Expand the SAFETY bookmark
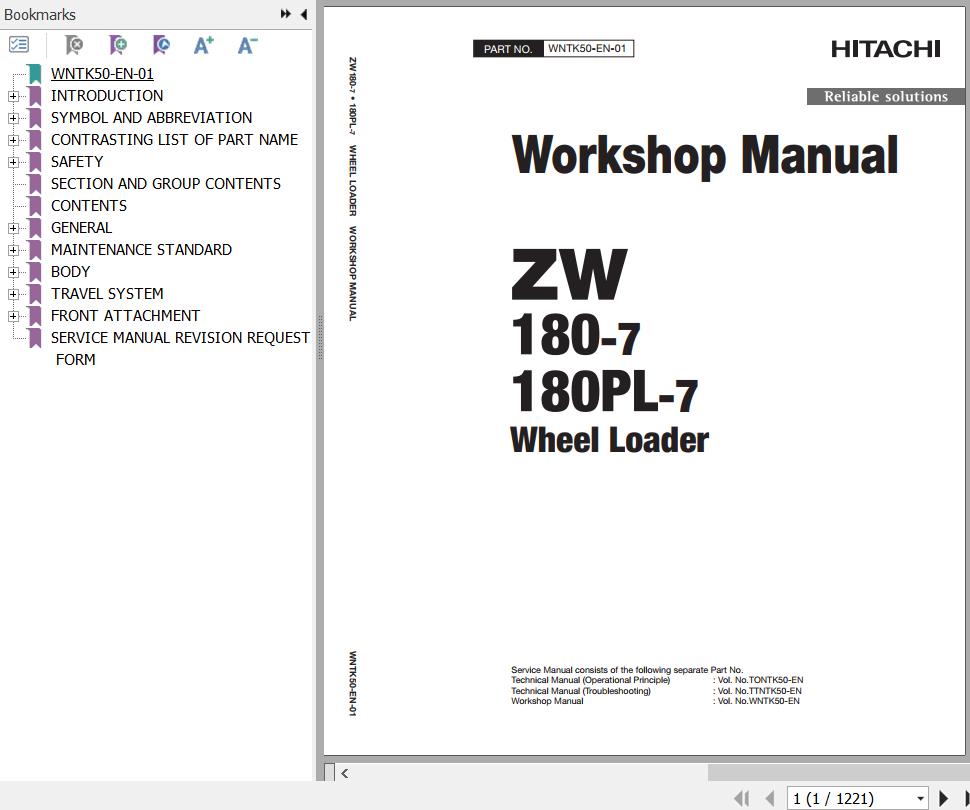 [13, 162]
